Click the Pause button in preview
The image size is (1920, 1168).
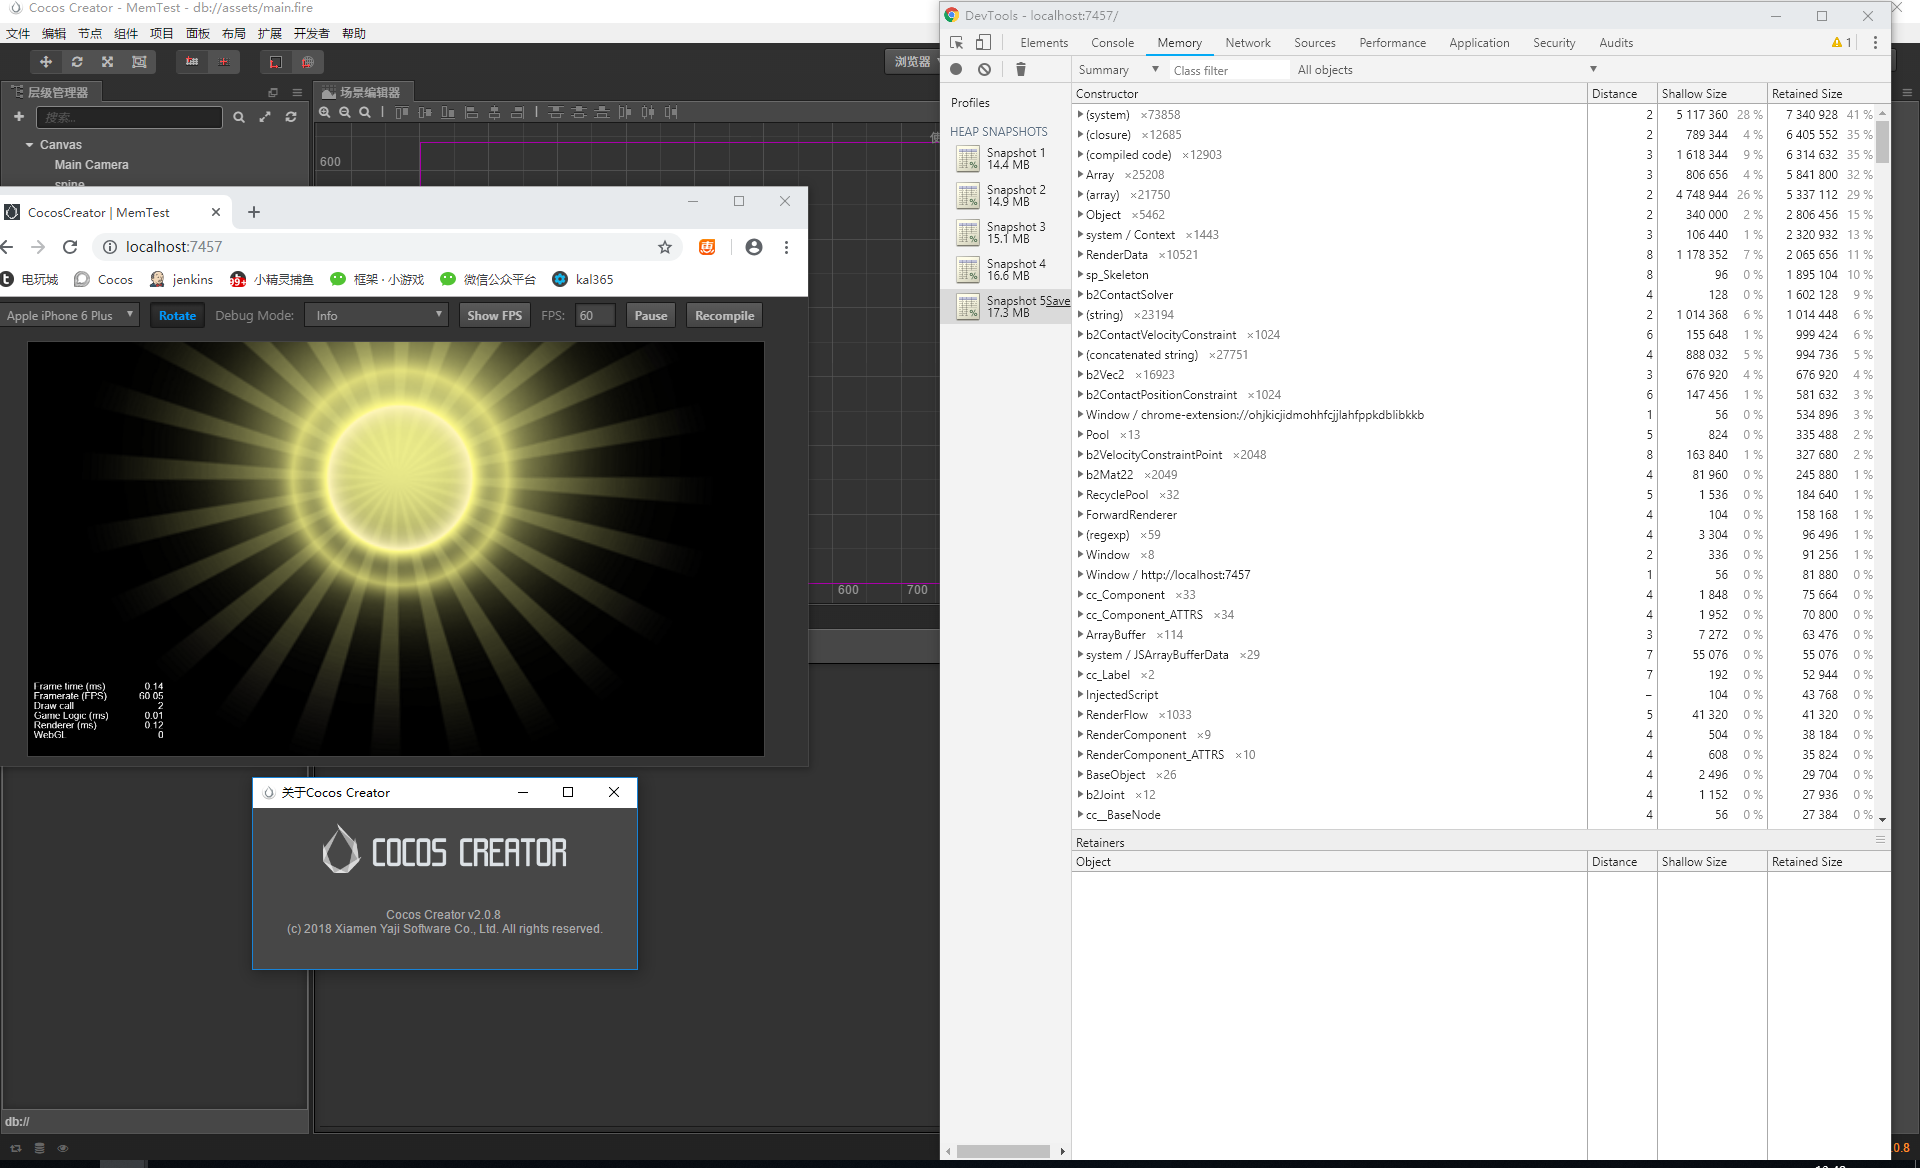(x=650, y=316)
